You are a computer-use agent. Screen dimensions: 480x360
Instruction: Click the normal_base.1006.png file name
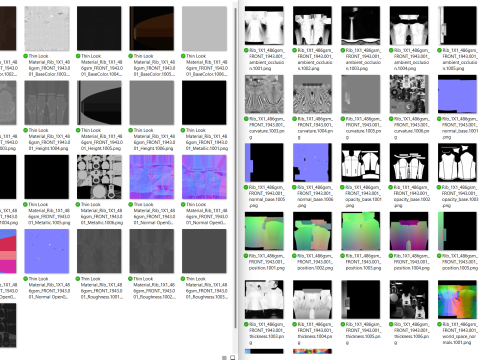(315, 196)
